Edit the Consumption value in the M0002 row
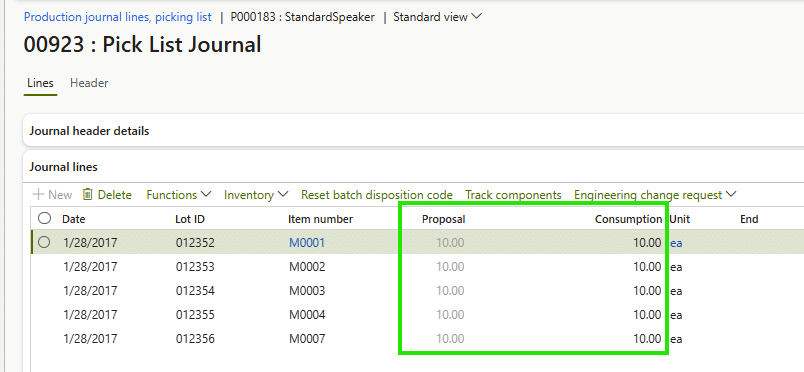This screenshot has width=804, height=372. point(647,267)
